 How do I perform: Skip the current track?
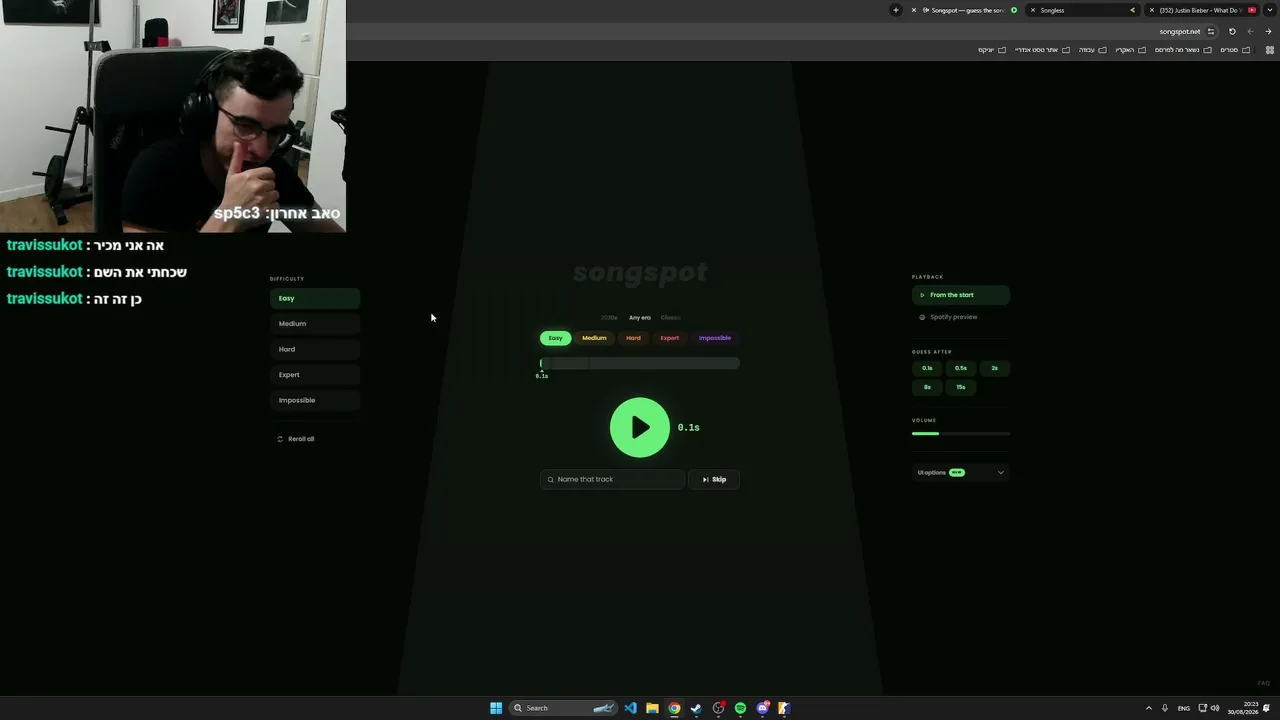click(x=714, y=479)
